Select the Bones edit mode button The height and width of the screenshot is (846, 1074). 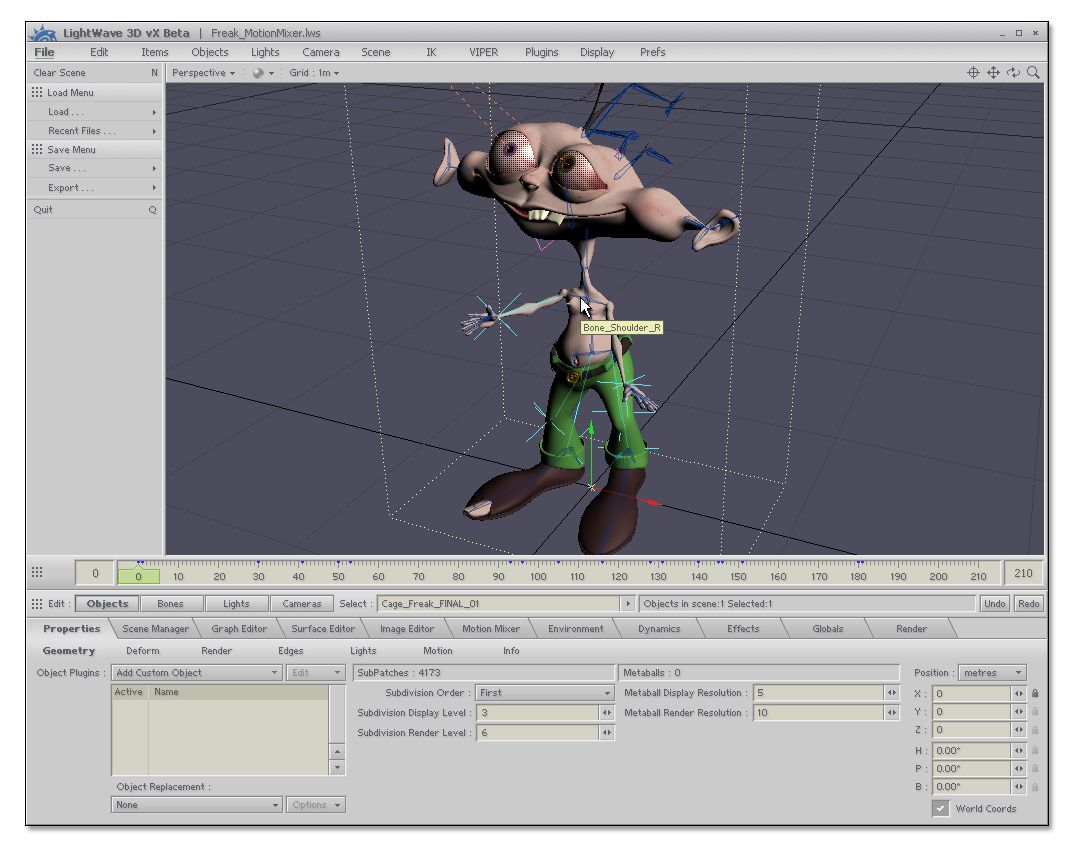170,604
